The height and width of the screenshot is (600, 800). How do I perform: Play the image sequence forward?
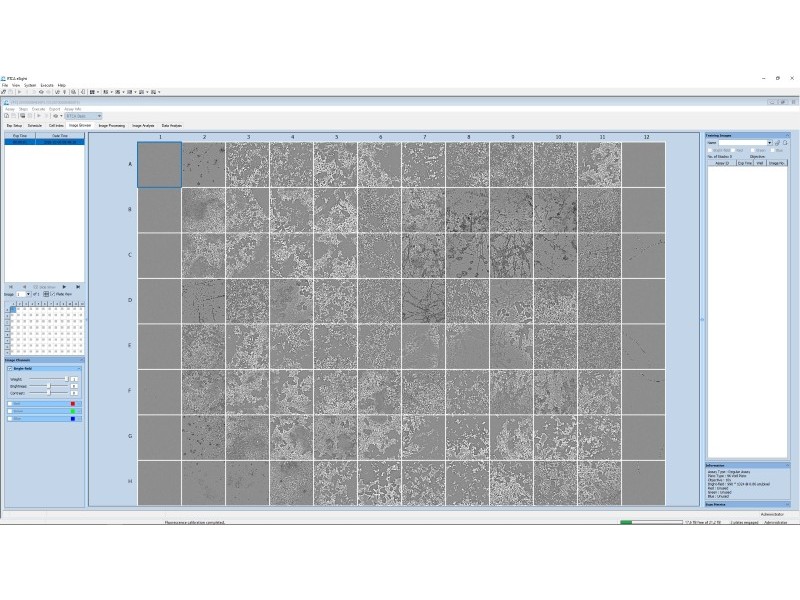[x=64, y=287]
